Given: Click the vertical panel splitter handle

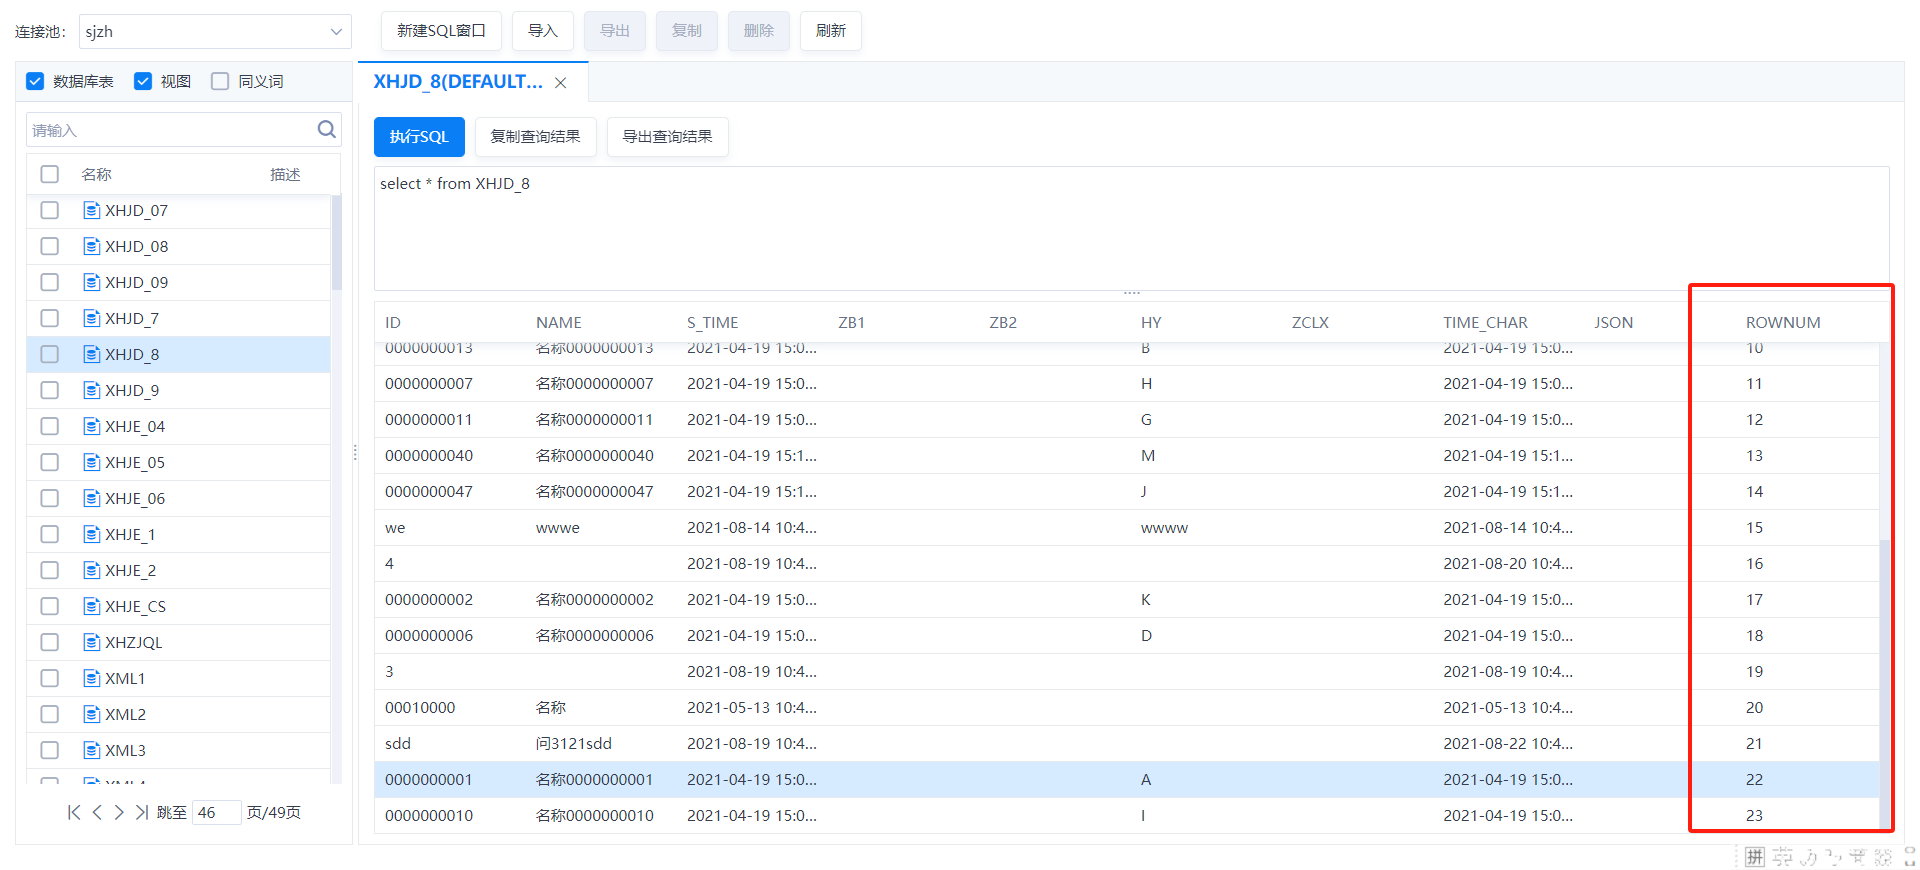Looking at the screenshot, I should pyautogui.click(x=355, y=453).
